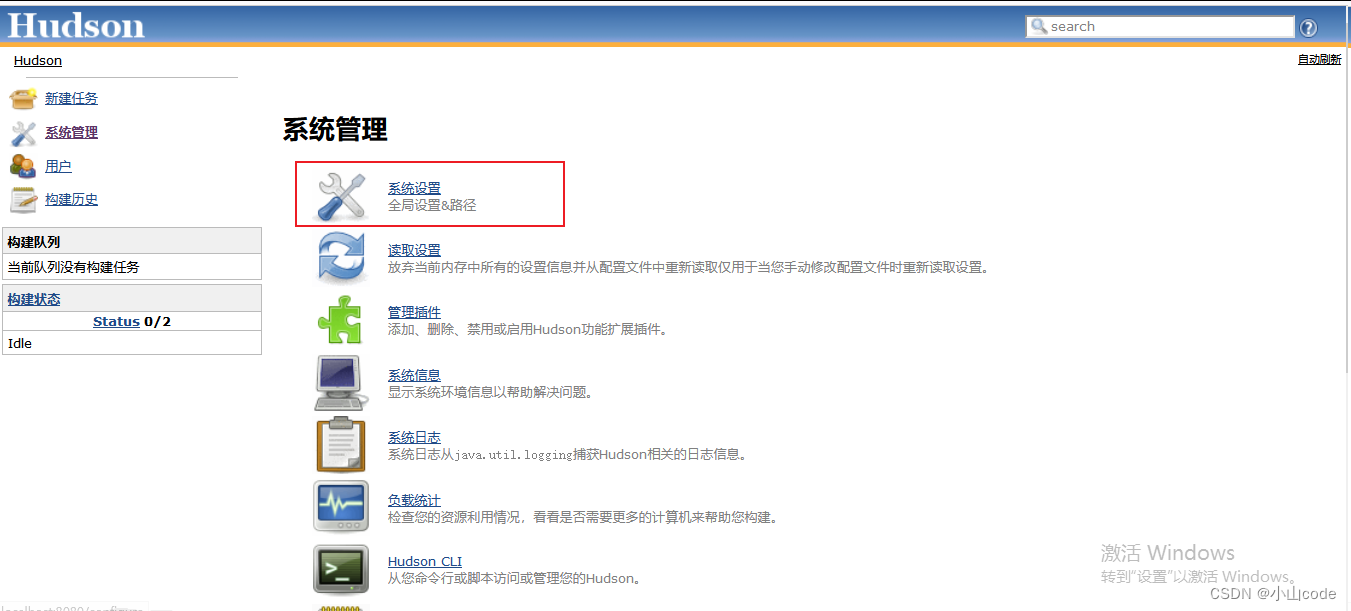
Task: Open 系统管理 link in sidebar
Action: tap(71, 132)
